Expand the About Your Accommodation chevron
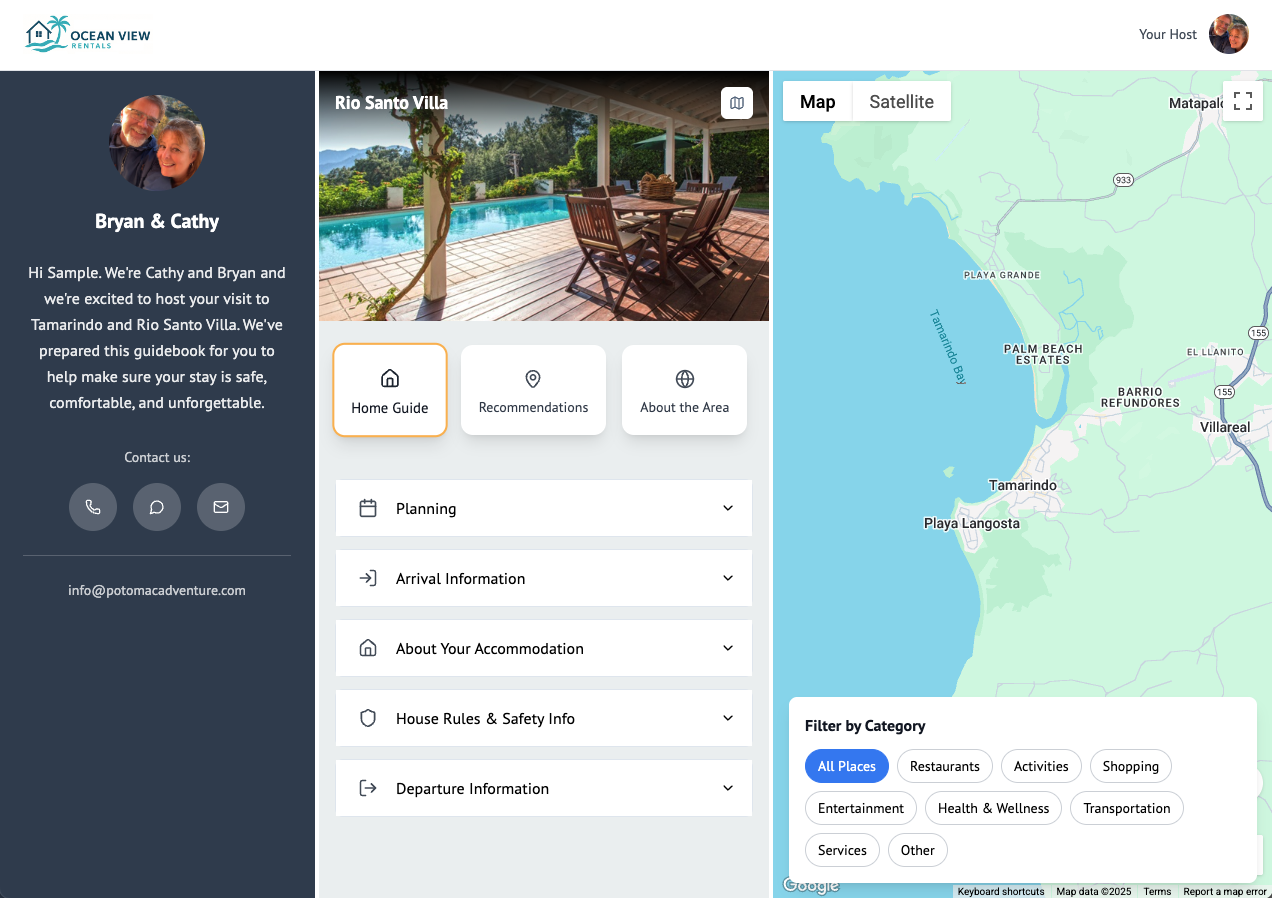The image size is (1272, 898). [x=728, y=648]
